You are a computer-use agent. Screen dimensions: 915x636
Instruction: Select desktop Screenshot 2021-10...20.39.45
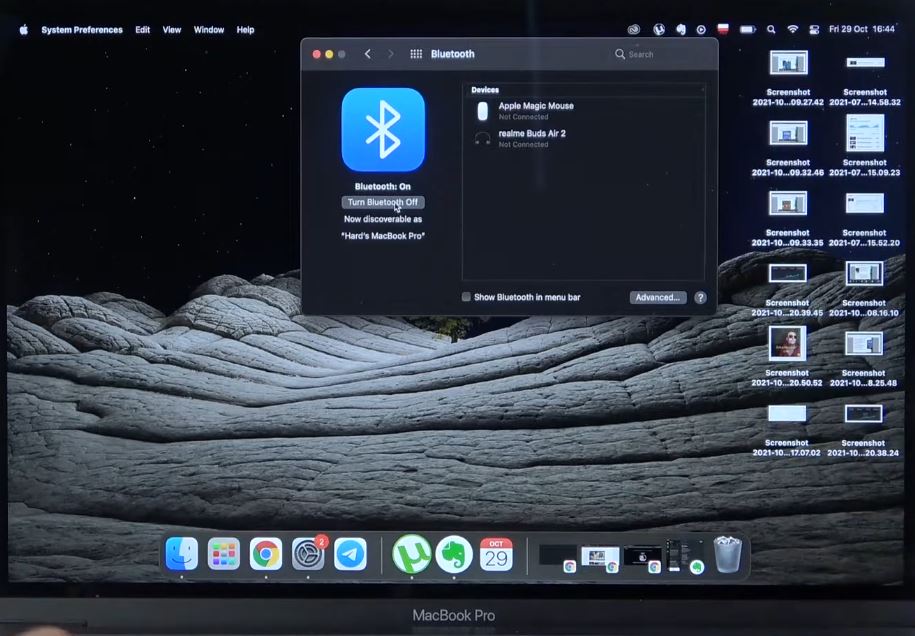pyautogui.click(x=787, y=289)
